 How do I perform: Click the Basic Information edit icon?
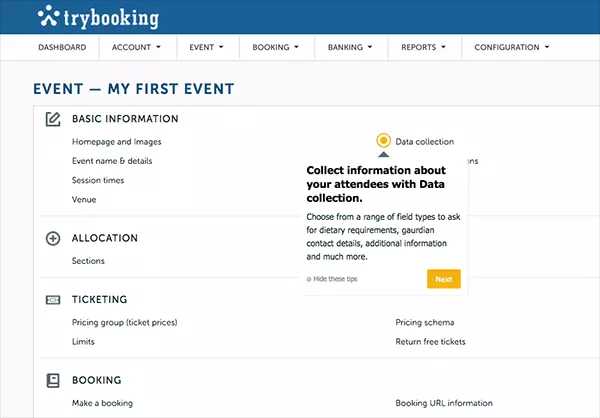(x=53, y=119)
